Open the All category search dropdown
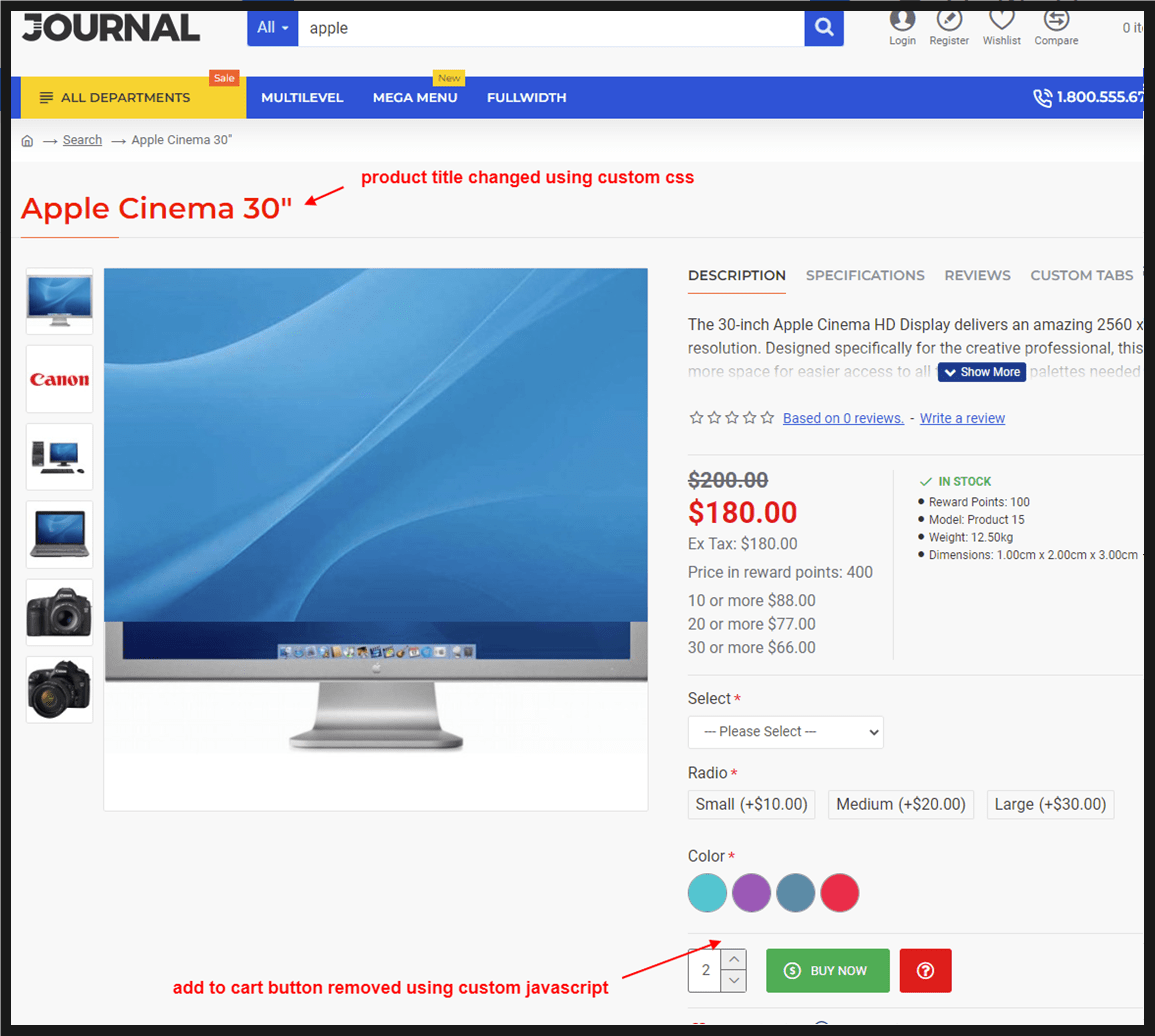The width and height of the screenshot is (1155, 1036). 272,28
